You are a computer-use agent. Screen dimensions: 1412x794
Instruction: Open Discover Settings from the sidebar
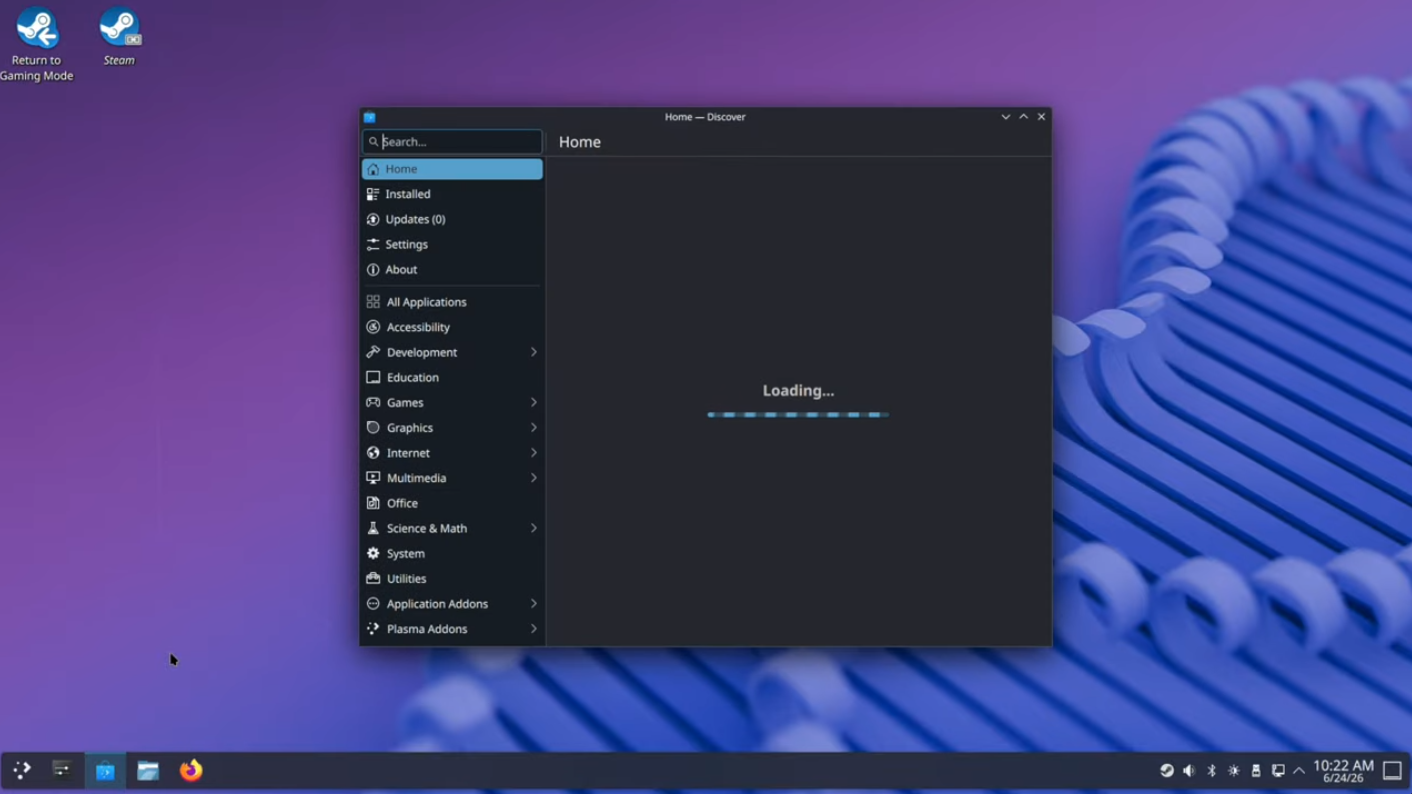452,244
